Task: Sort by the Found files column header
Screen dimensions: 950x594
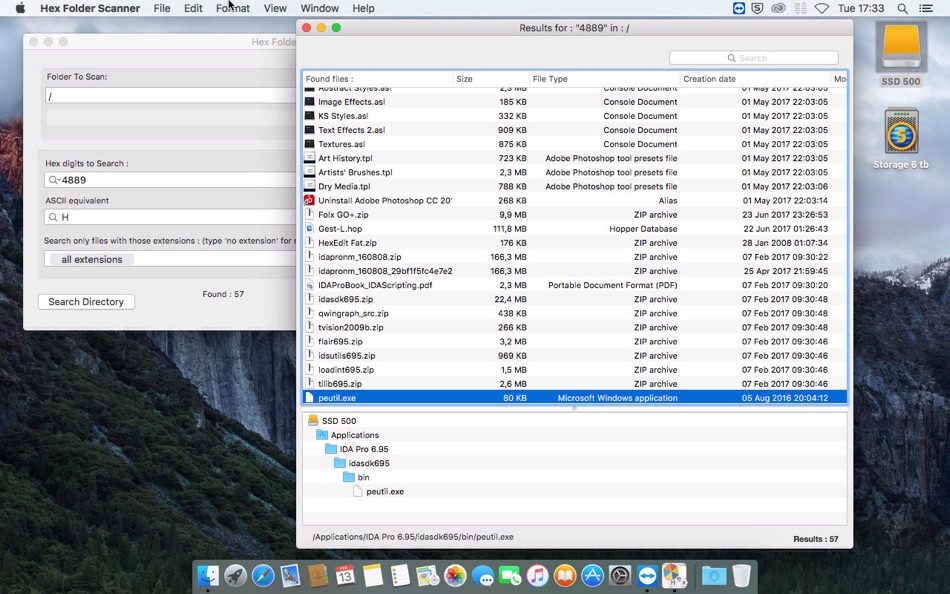Action: tap(377, 79)
